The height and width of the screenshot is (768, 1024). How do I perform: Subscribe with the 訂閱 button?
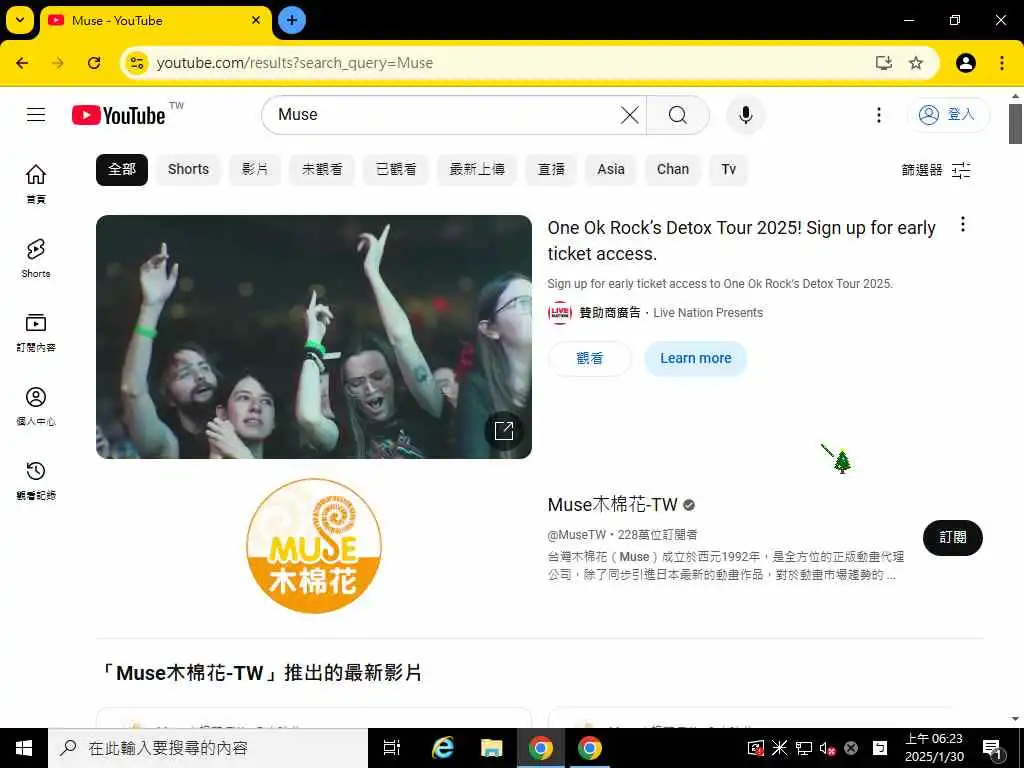(952, 537)
